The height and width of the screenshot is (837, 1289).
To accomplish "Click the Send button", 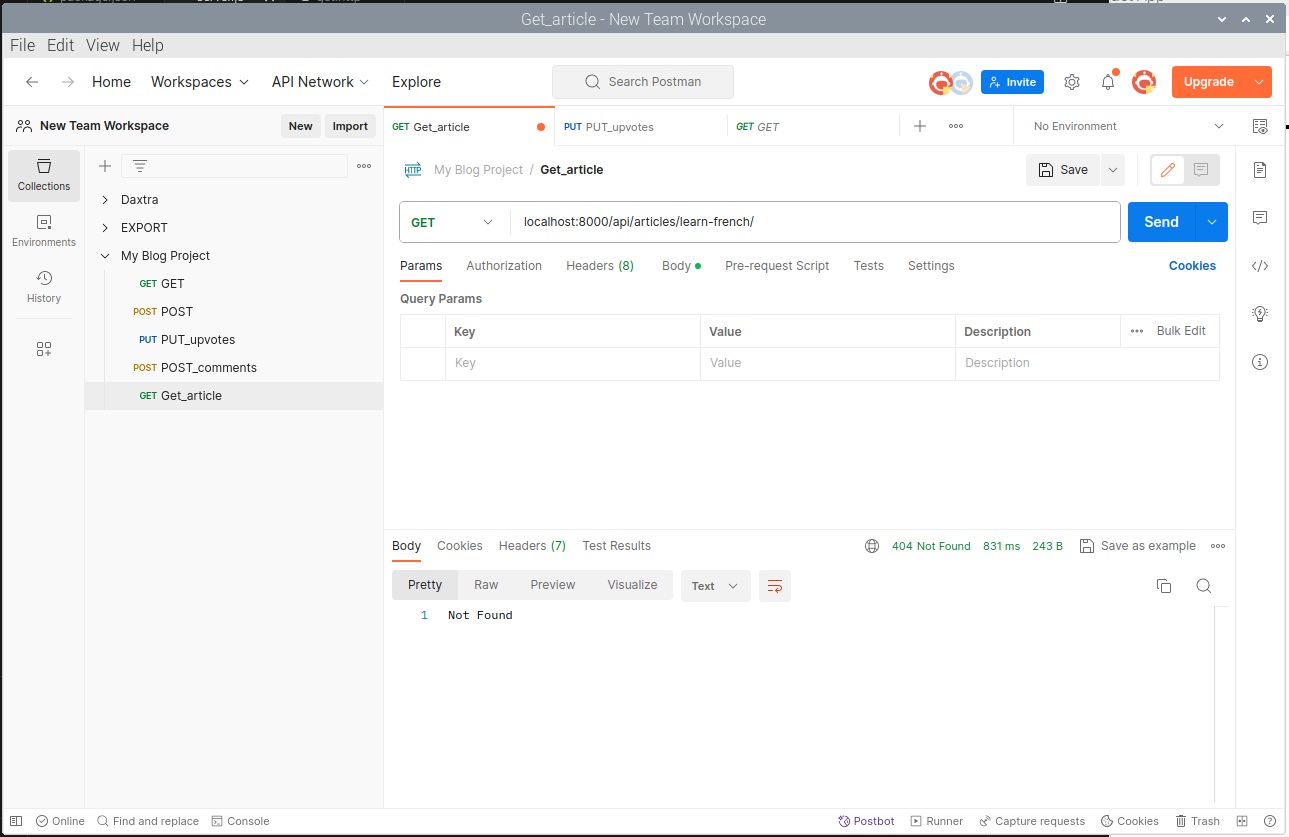I will click(1161, 222).
